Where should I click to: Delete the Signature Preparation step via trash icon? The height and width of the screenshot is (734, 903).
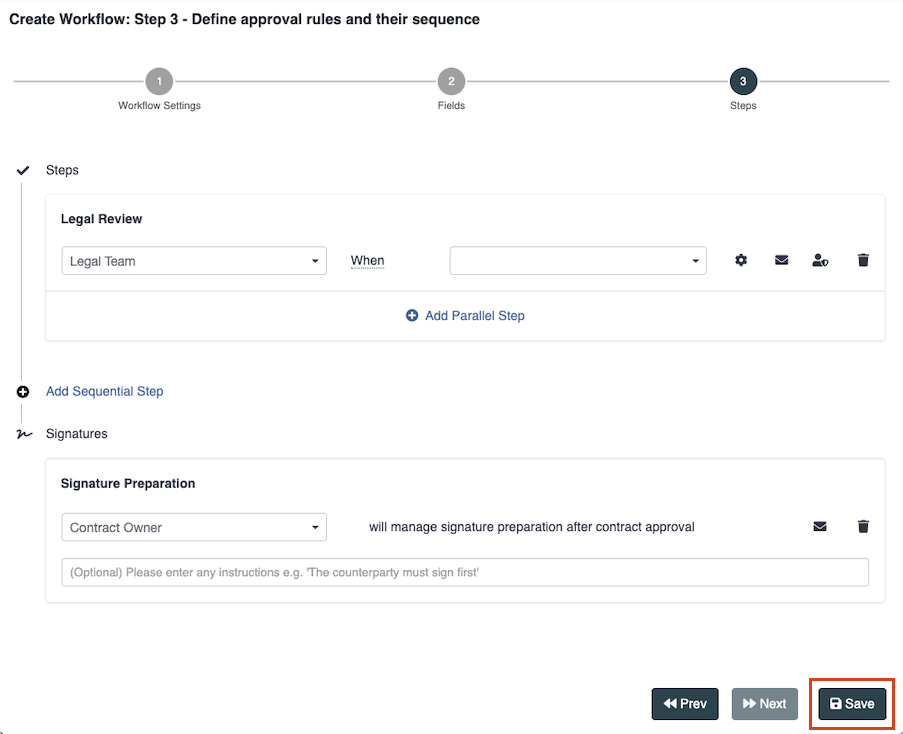pos(863,527)
